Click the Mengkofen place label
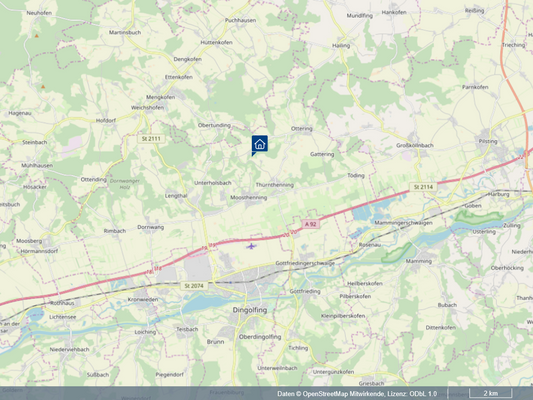This screenshot has width=533, height=400. tap(160, 97)
